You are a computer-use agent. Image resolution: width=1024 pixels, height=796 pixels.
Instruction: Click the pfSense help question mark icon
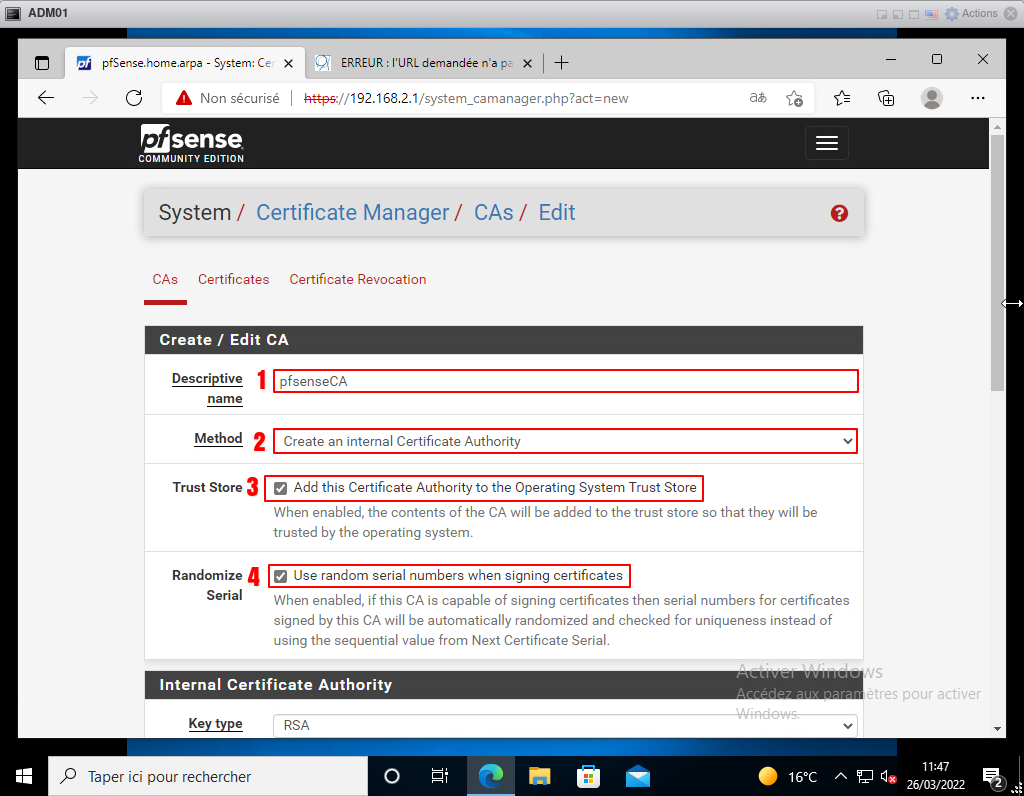coord(839,213)
